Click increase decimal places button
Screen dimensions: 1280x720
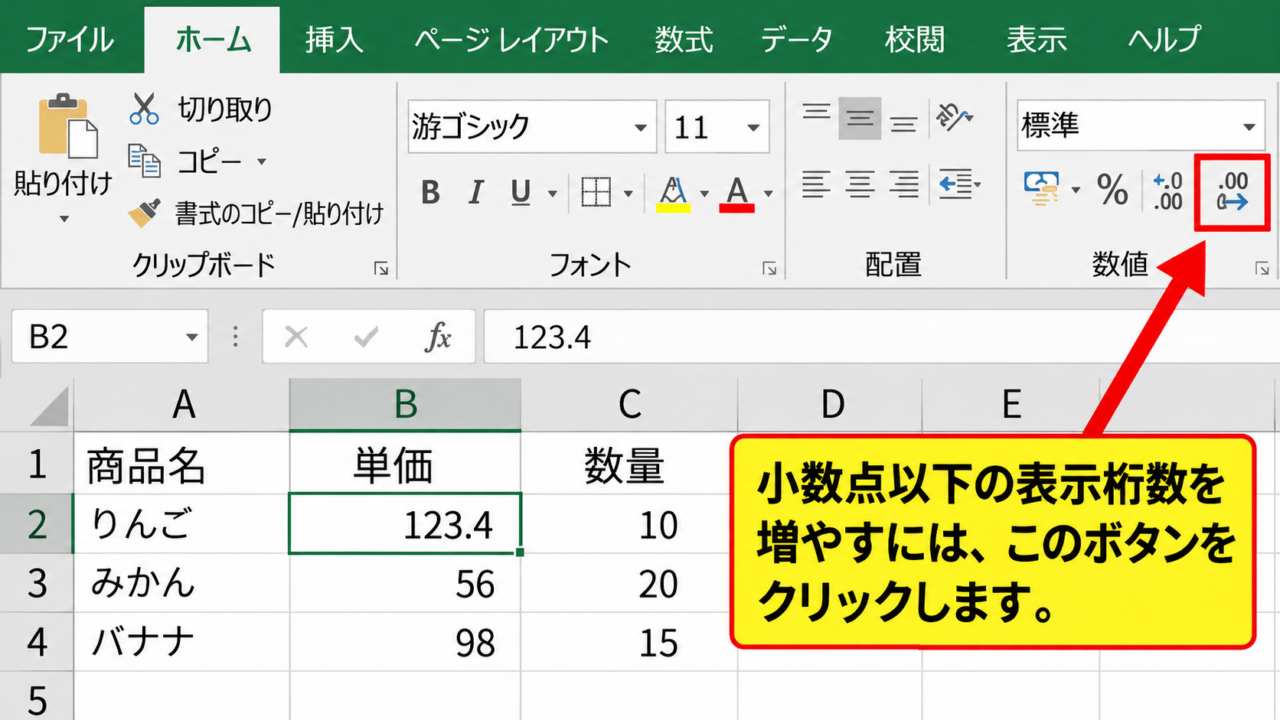click(1168, 190)
